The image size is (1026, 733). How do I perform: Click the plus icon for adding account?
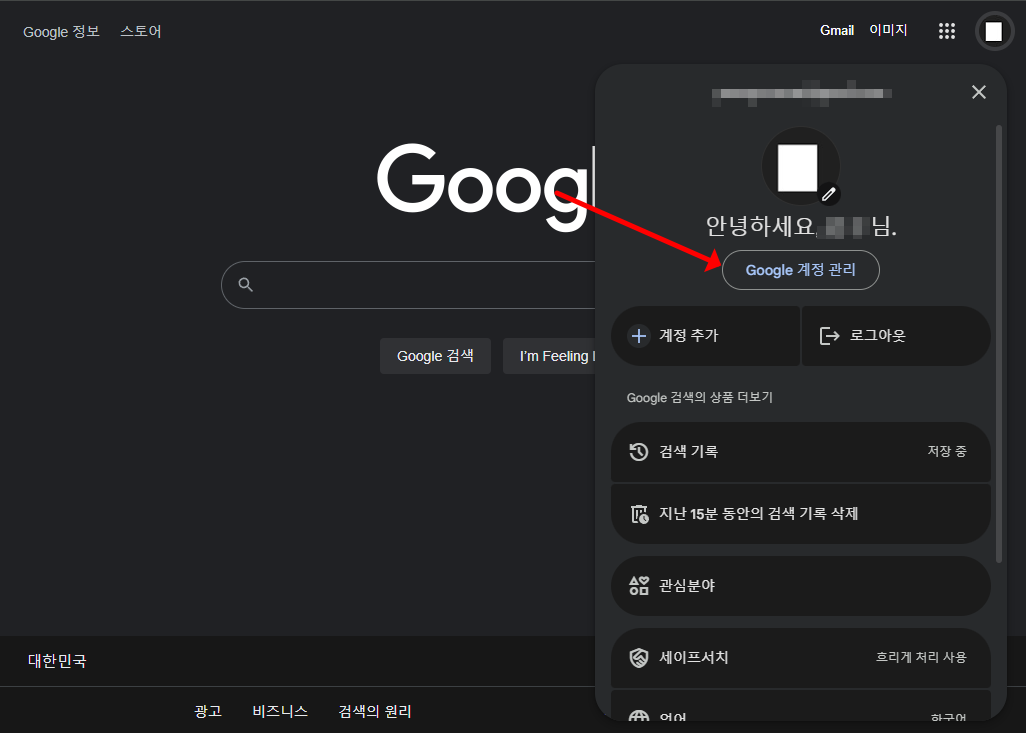(x=639, y=336)
